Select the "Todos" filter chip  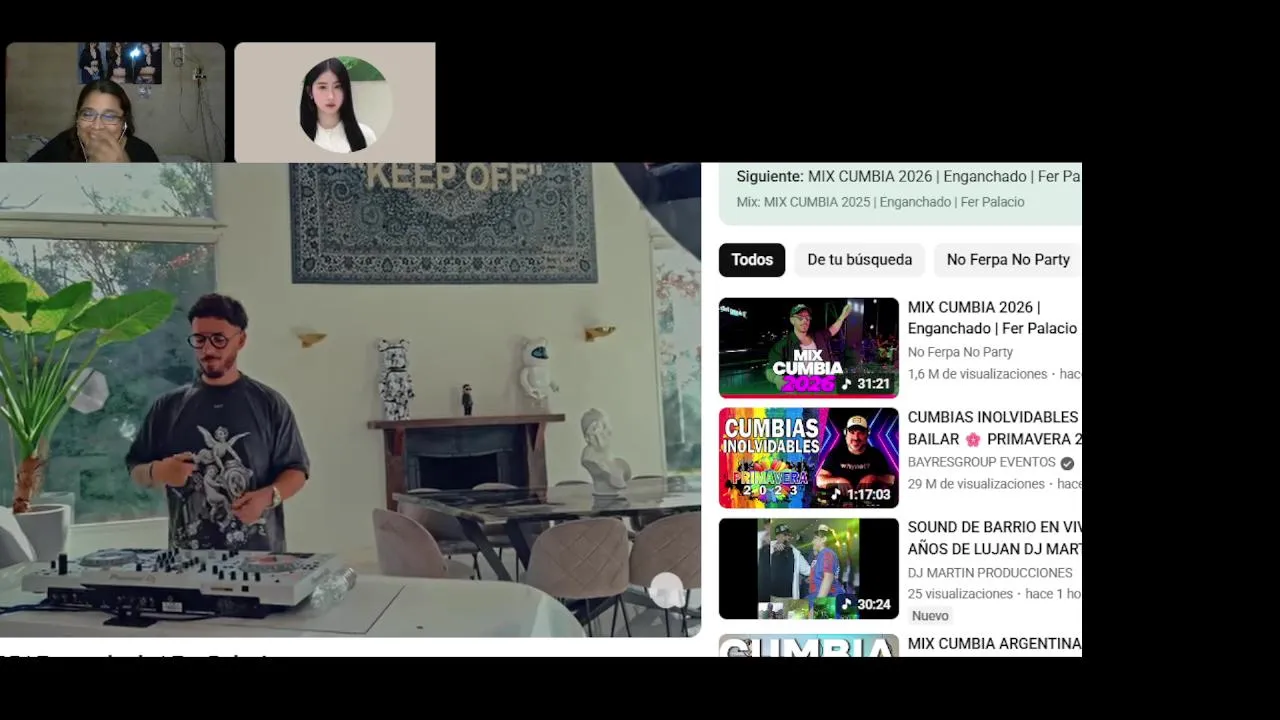tap(752, 260)
